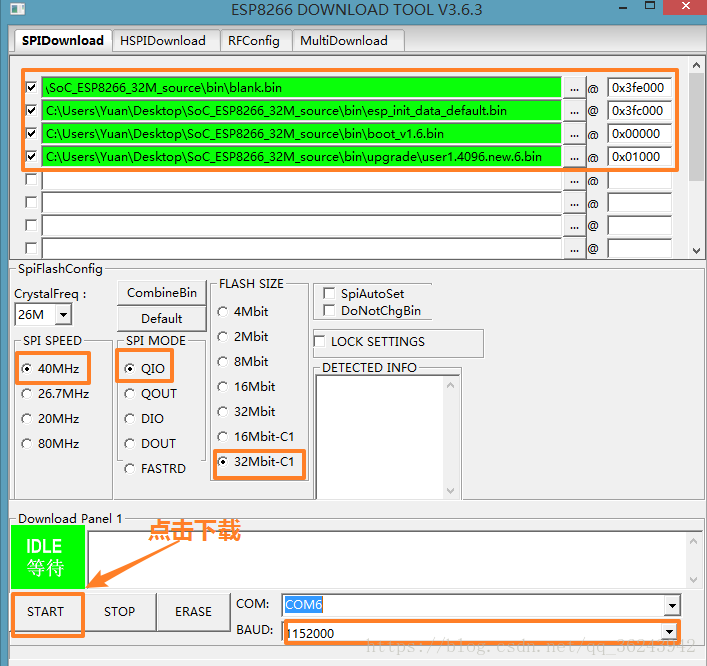Open the CrystalFreq 26M dropdown
The height and width of the screenshot is (666, 707).
64,314
